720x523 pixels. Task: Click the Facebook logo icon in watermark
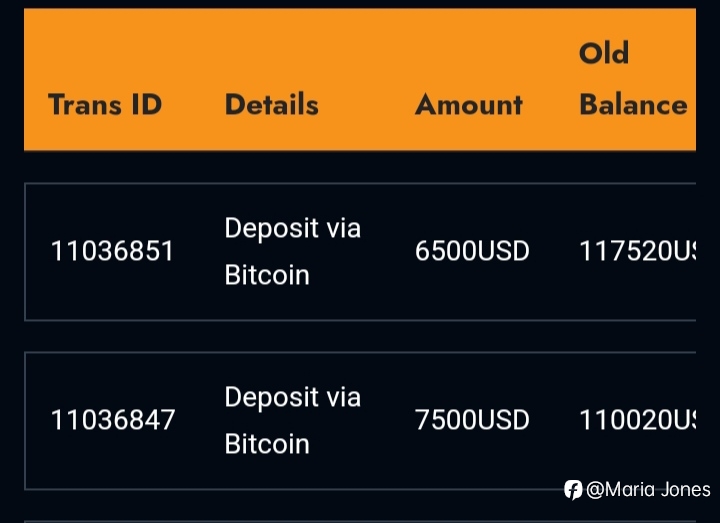(573, 490)
